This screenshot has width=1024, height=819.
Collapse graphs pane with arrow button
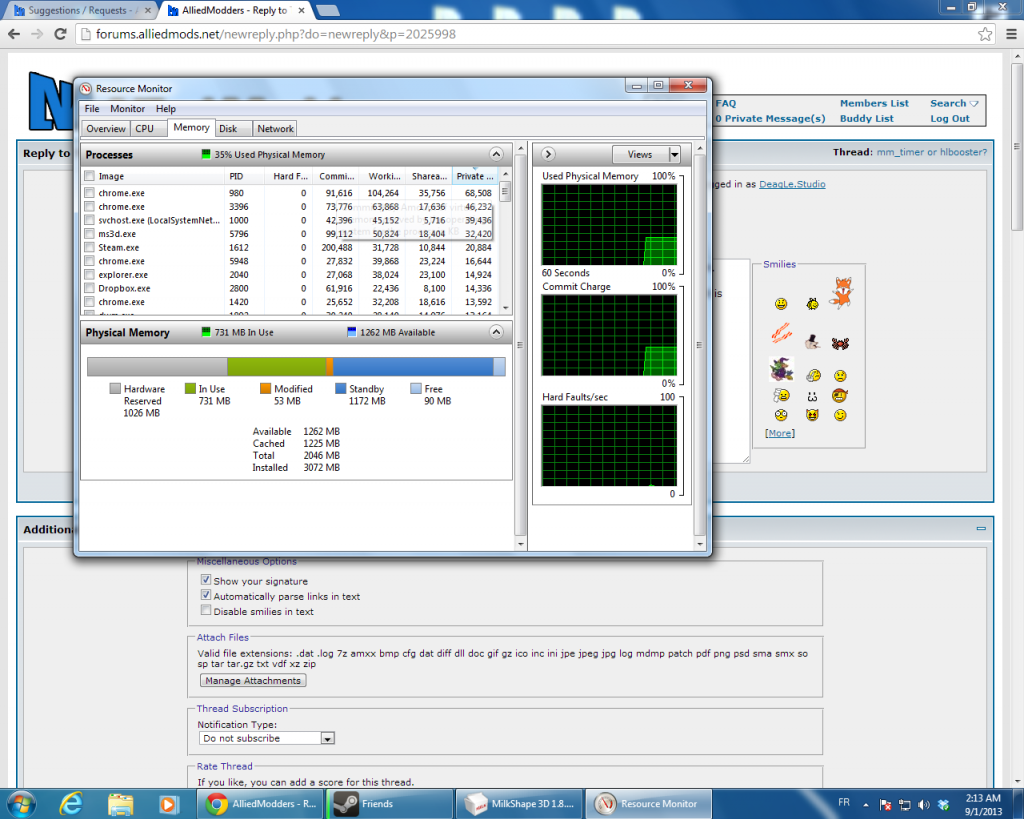point(549,154)
